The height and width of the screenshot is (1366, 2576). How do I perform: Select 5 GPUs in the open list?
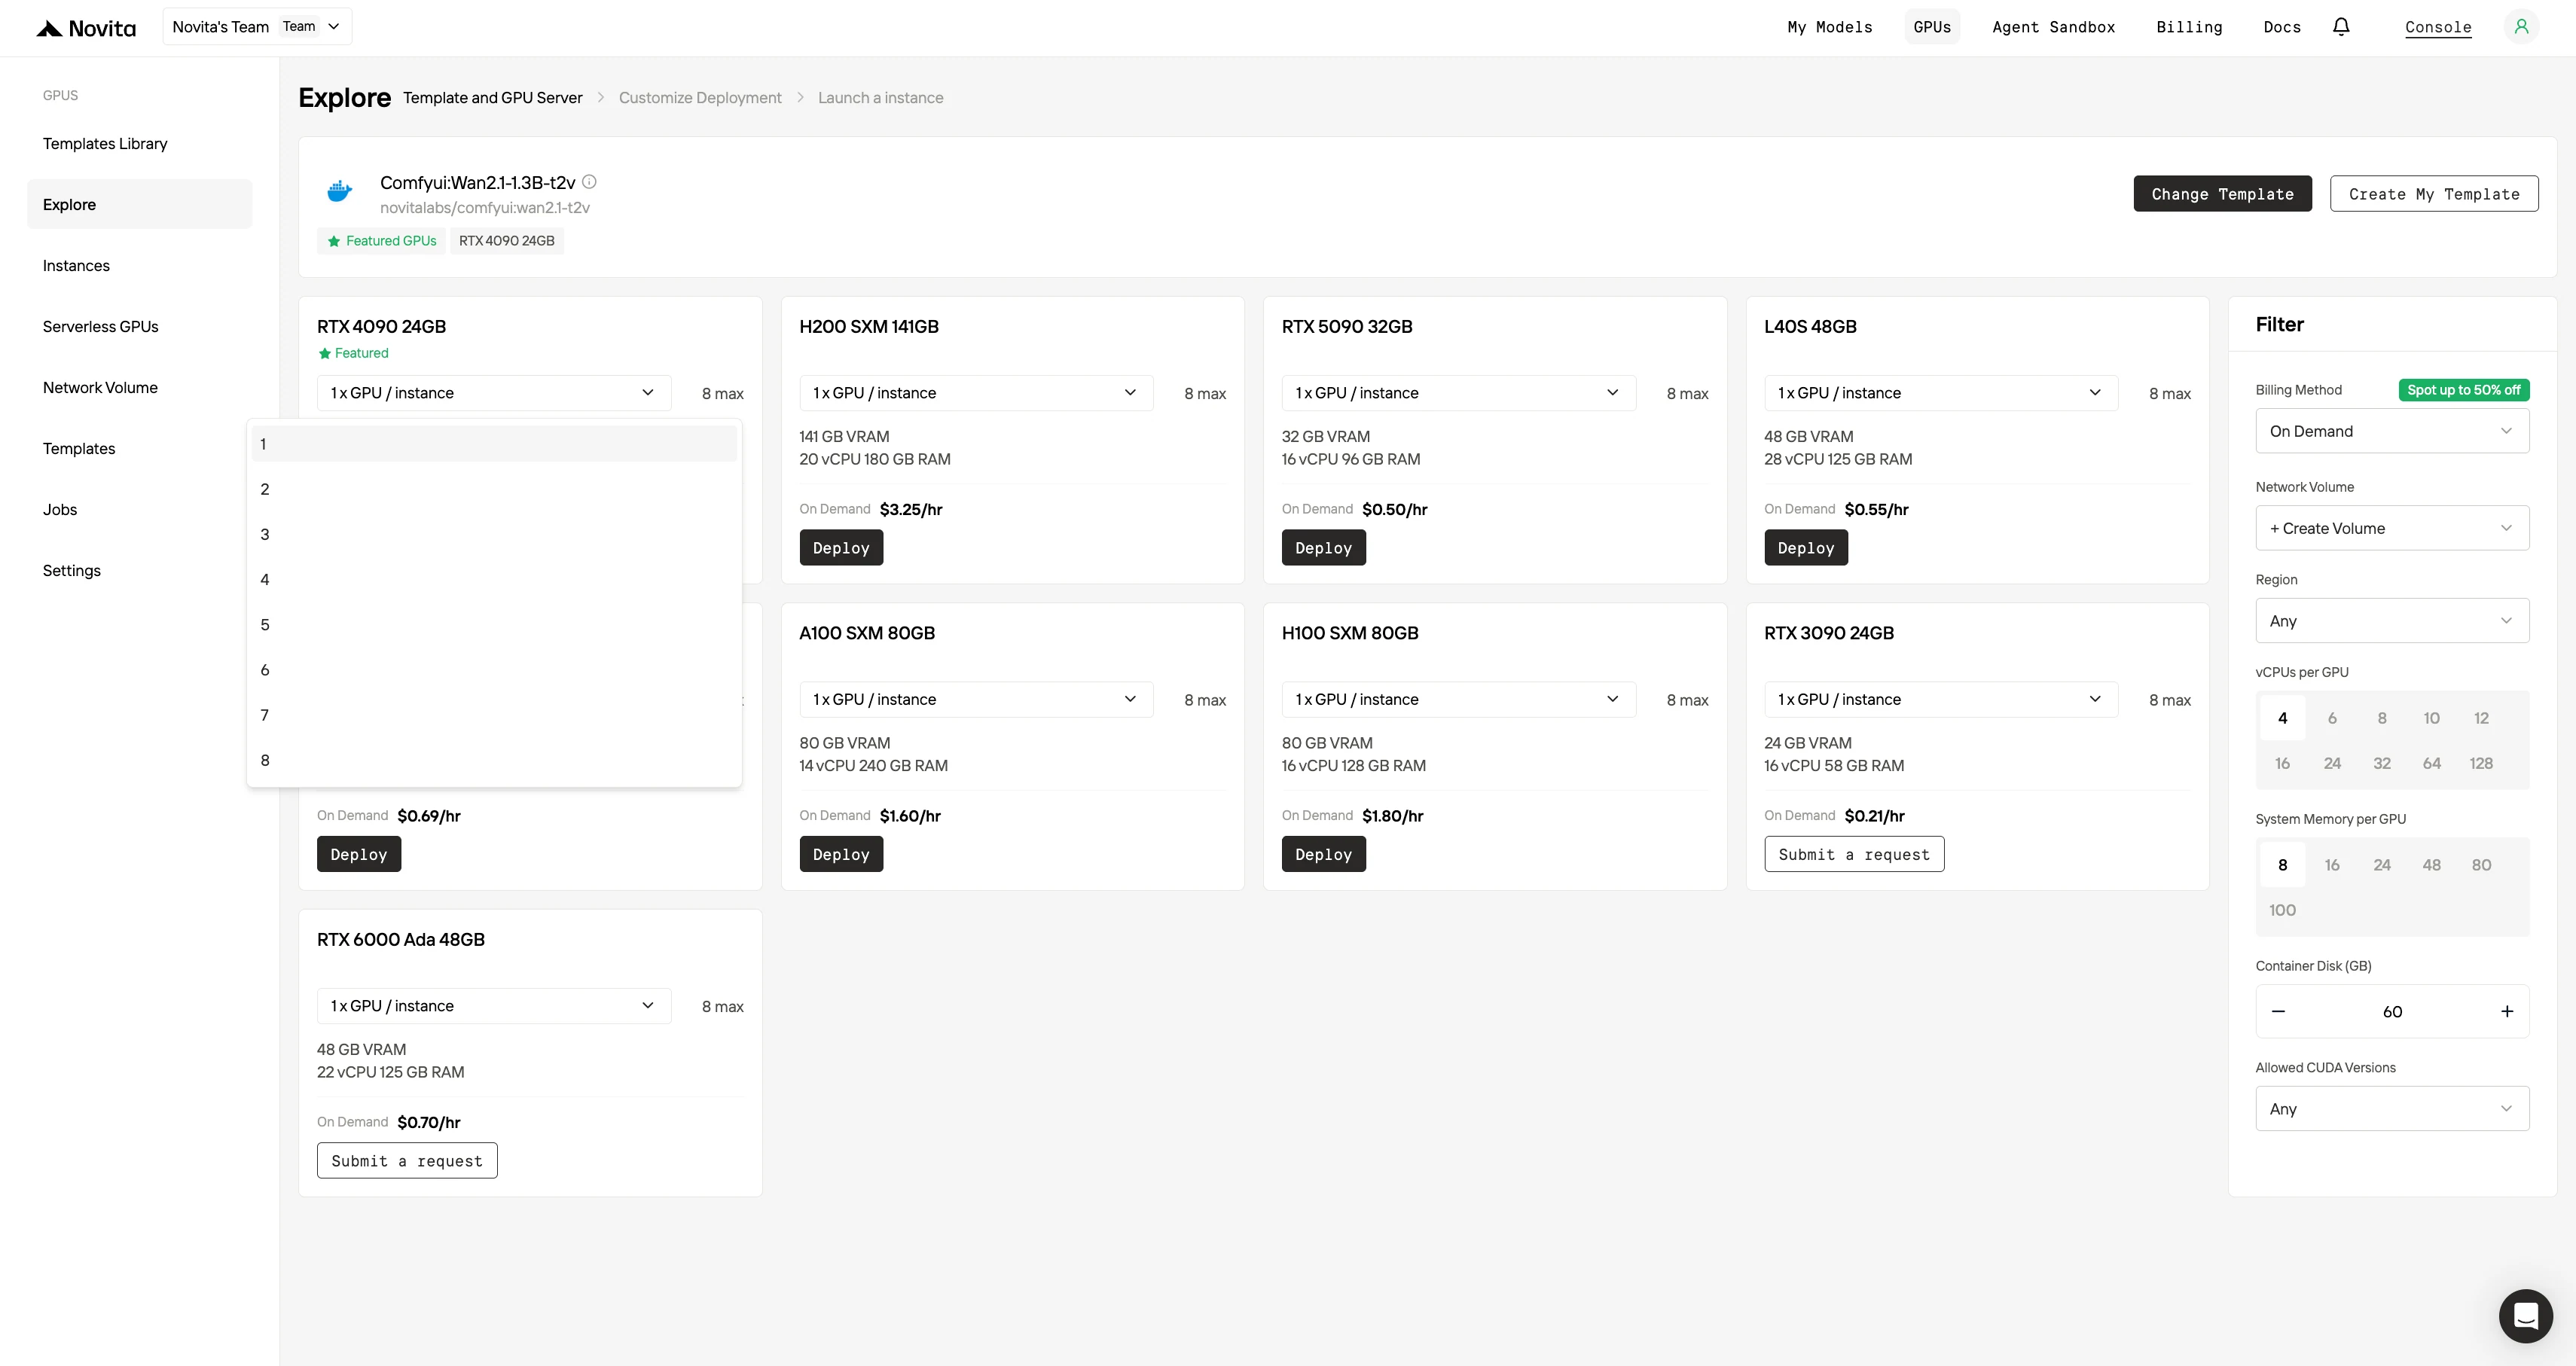(x=494, y=625)
